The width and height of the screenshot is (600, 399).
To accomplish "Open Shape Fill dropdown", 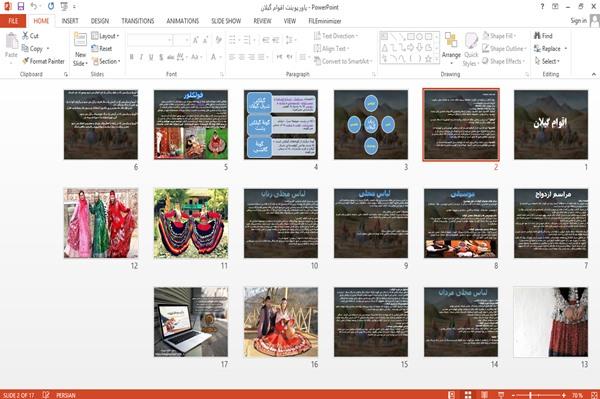I will coord(499,36).
